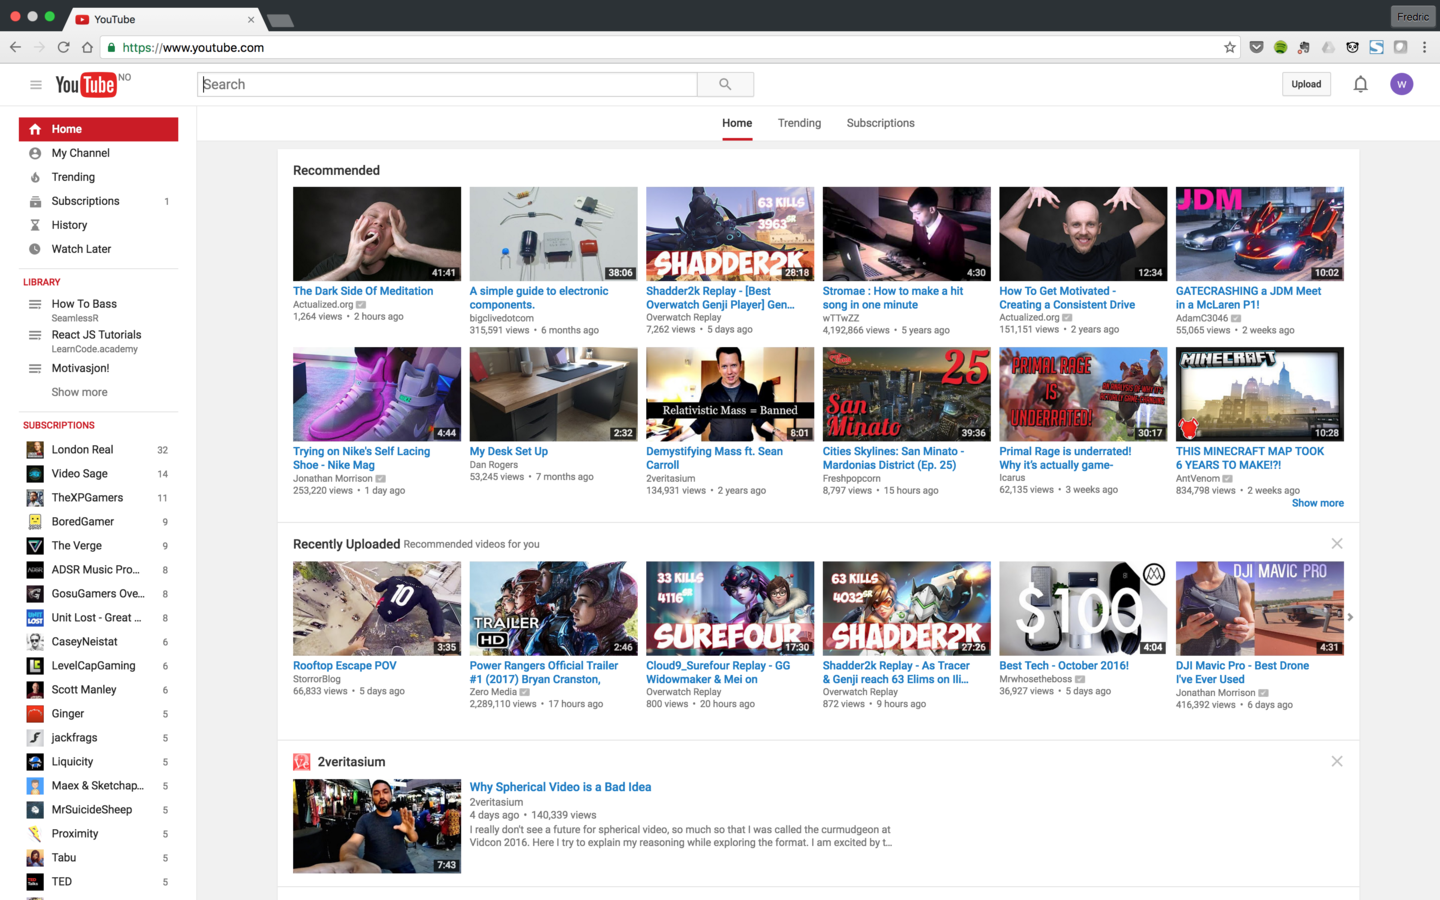Open the Nike self lacing shoe thumbnail

click(x=377, y=394)
